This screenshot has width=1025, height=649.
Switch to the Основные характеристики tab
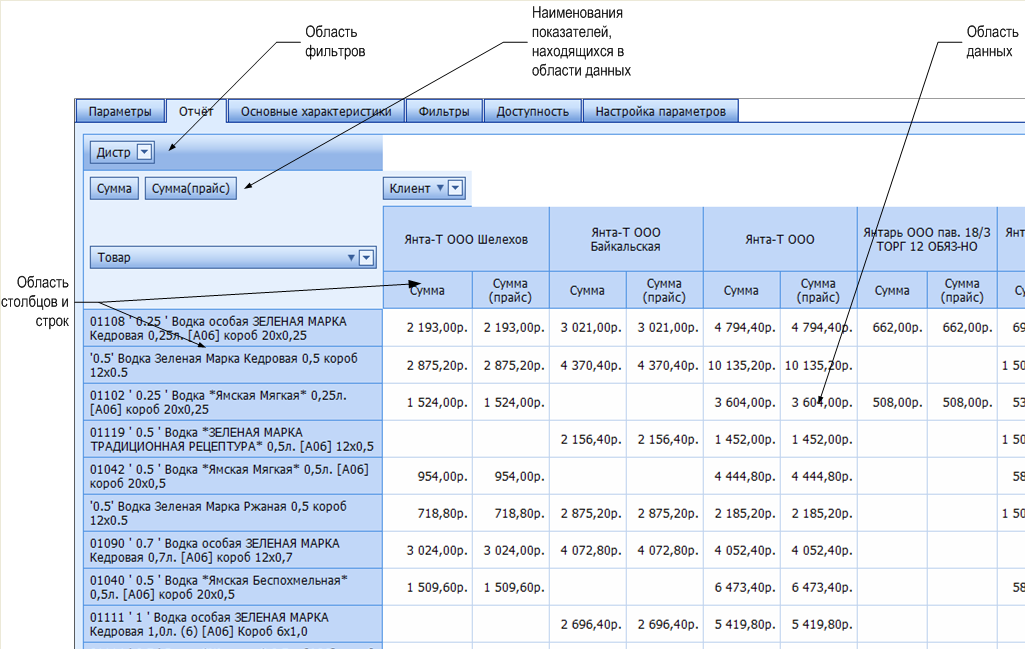coord(315,111)
